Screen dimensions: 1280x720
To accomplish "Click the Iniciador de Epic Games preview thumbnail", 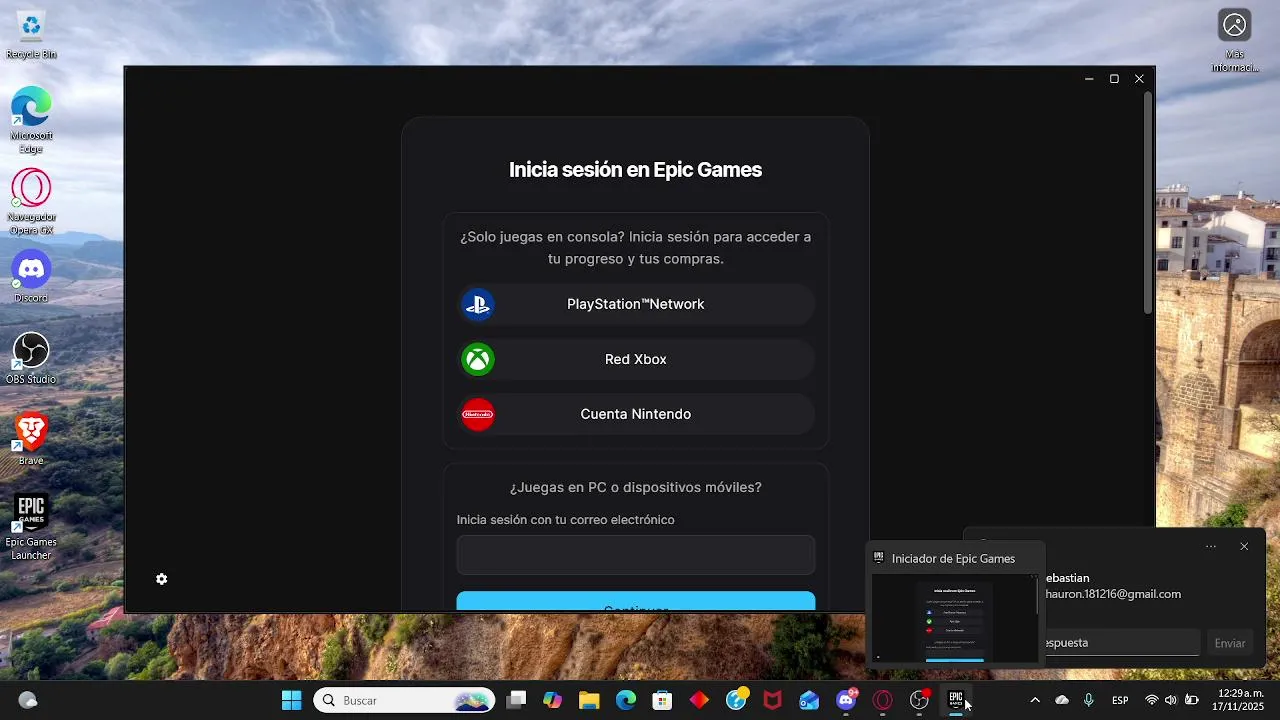I will click(x=955, y=618).
